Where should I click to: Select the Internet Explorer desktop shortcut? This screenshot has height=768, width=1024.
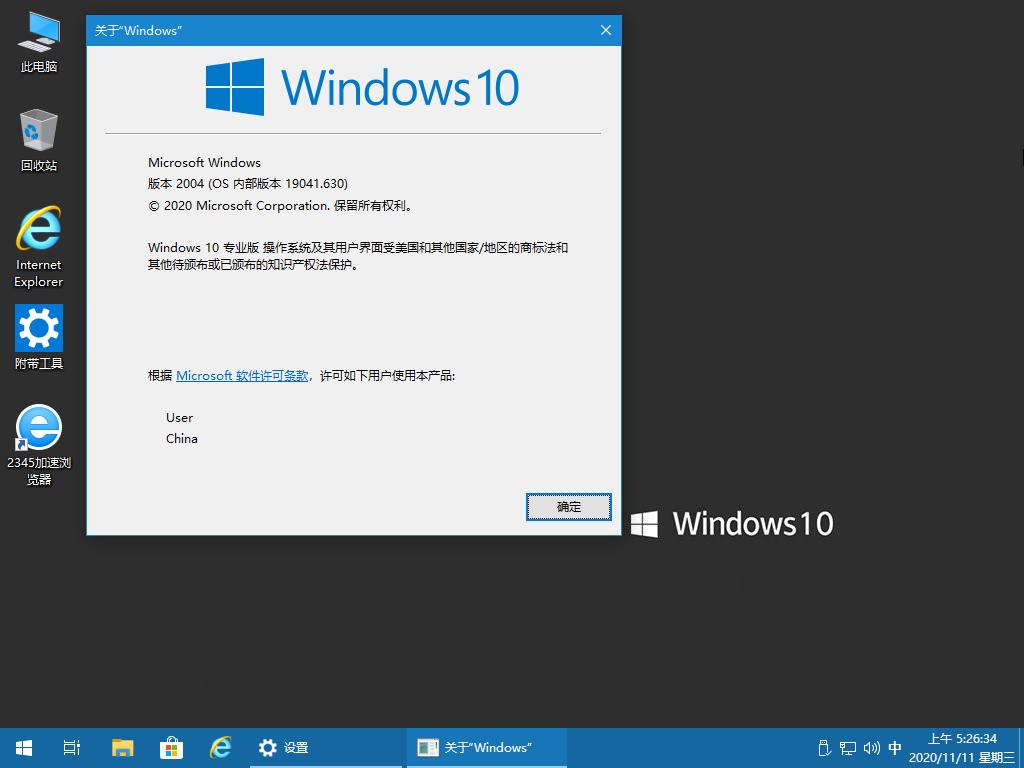click(x=39, y=247)
